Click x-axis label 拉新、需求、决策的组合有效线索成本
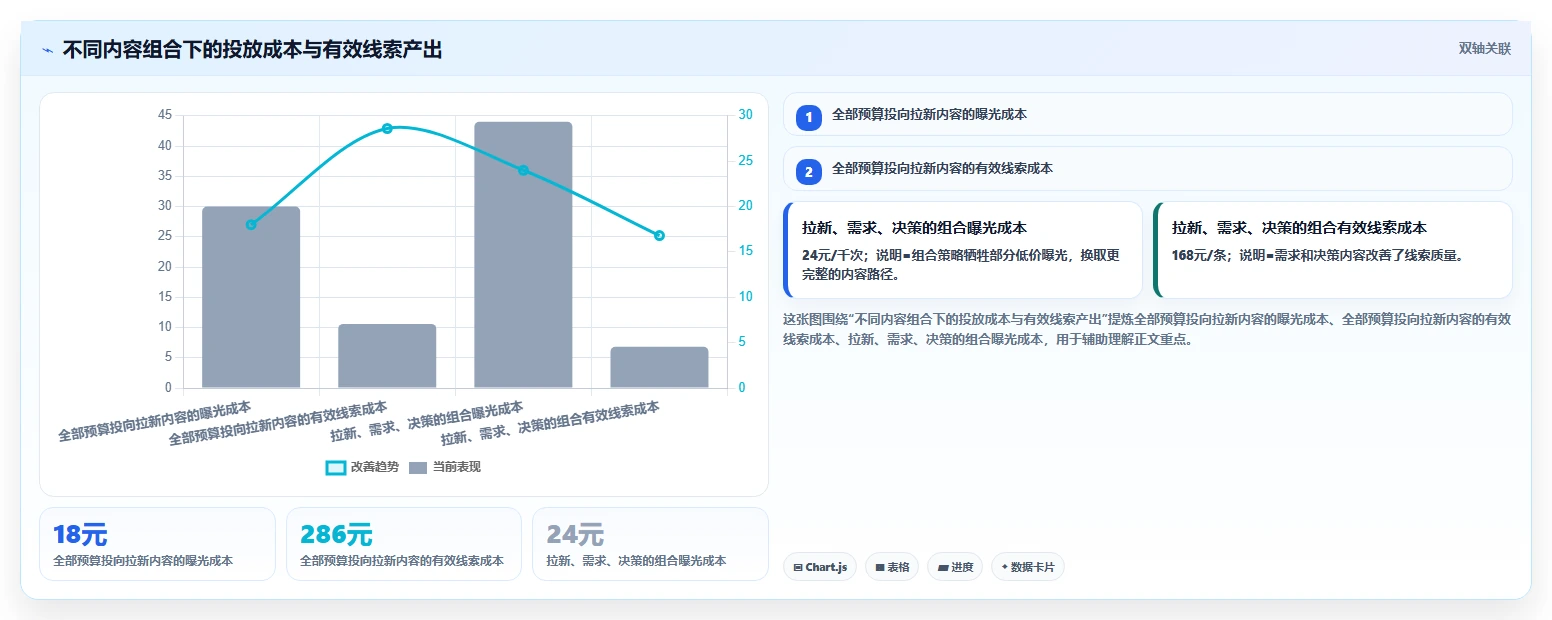The image size is (1552, 620). (550, 426)
